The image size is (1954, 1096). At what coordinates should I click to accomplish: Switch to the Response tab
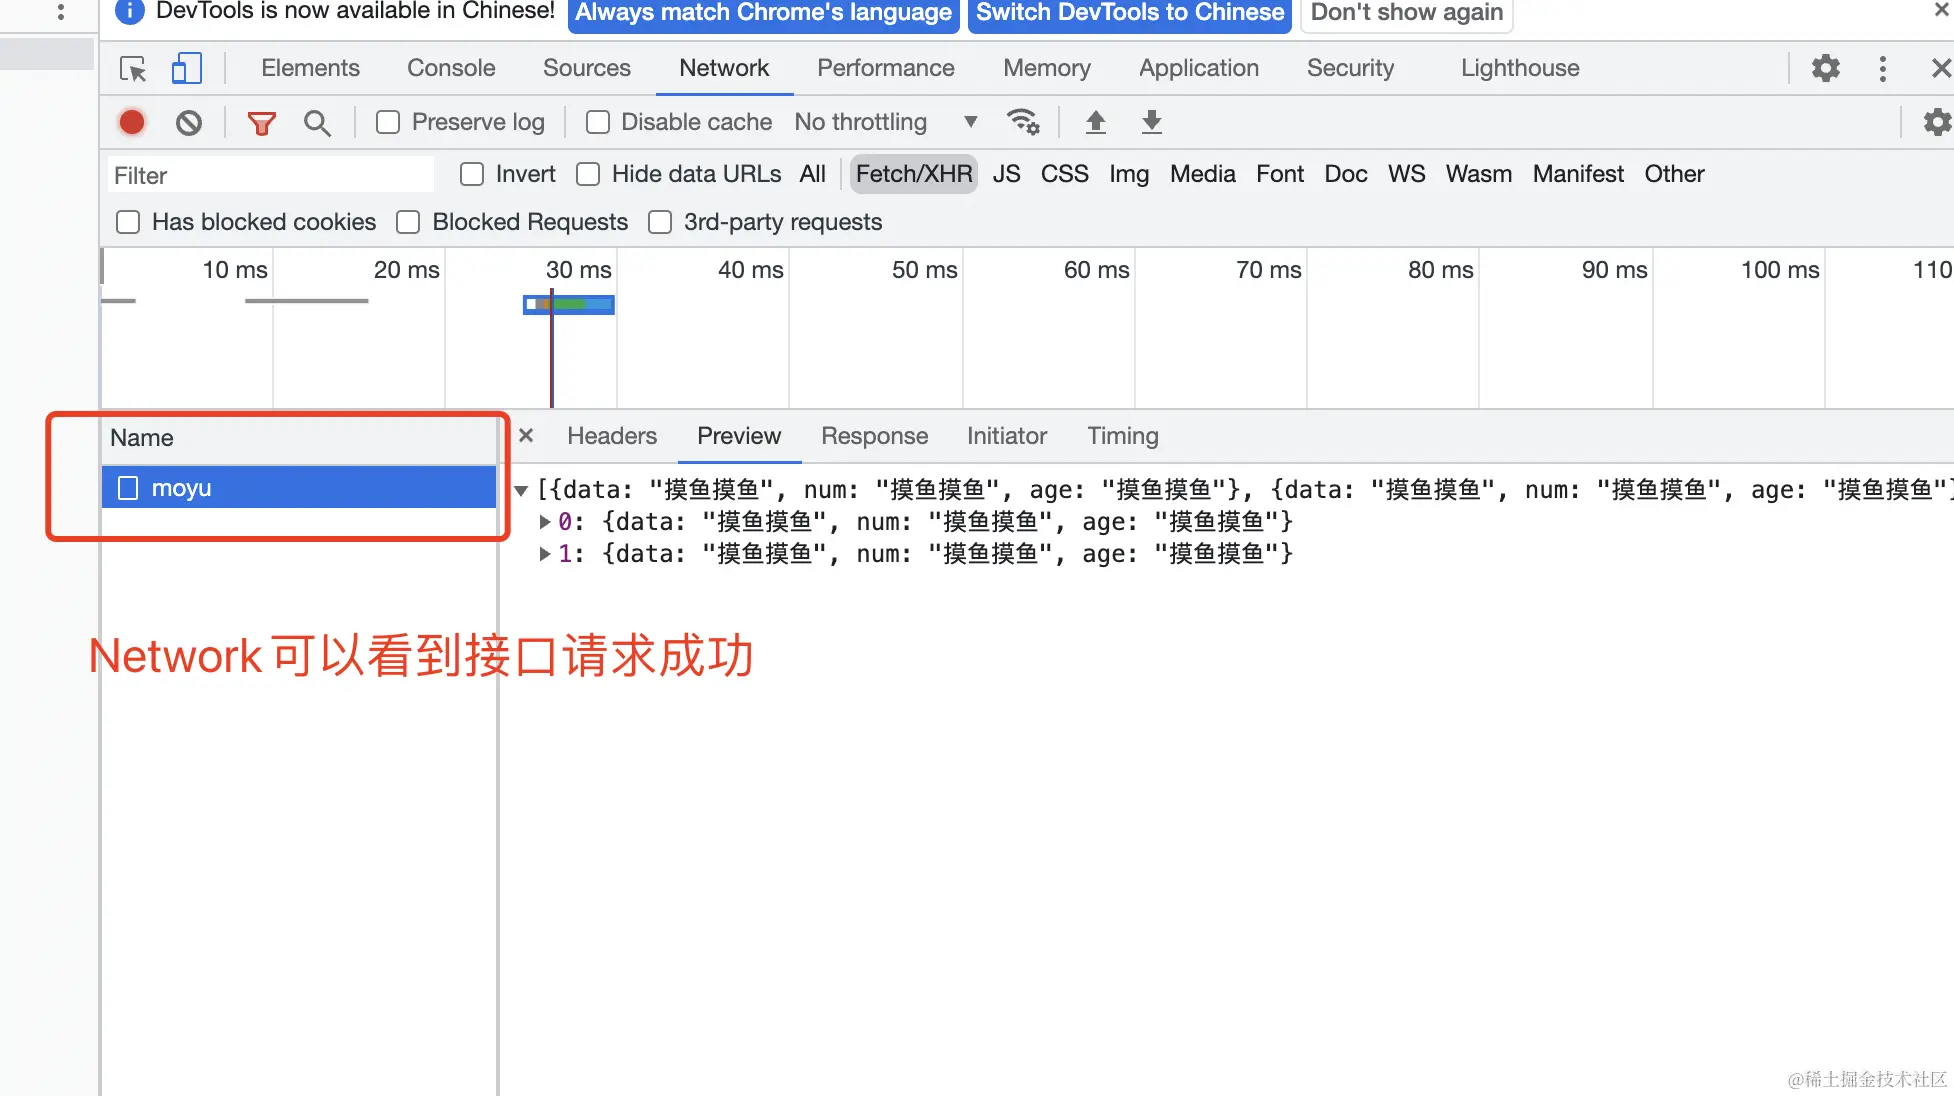click(x=874, y=436)
